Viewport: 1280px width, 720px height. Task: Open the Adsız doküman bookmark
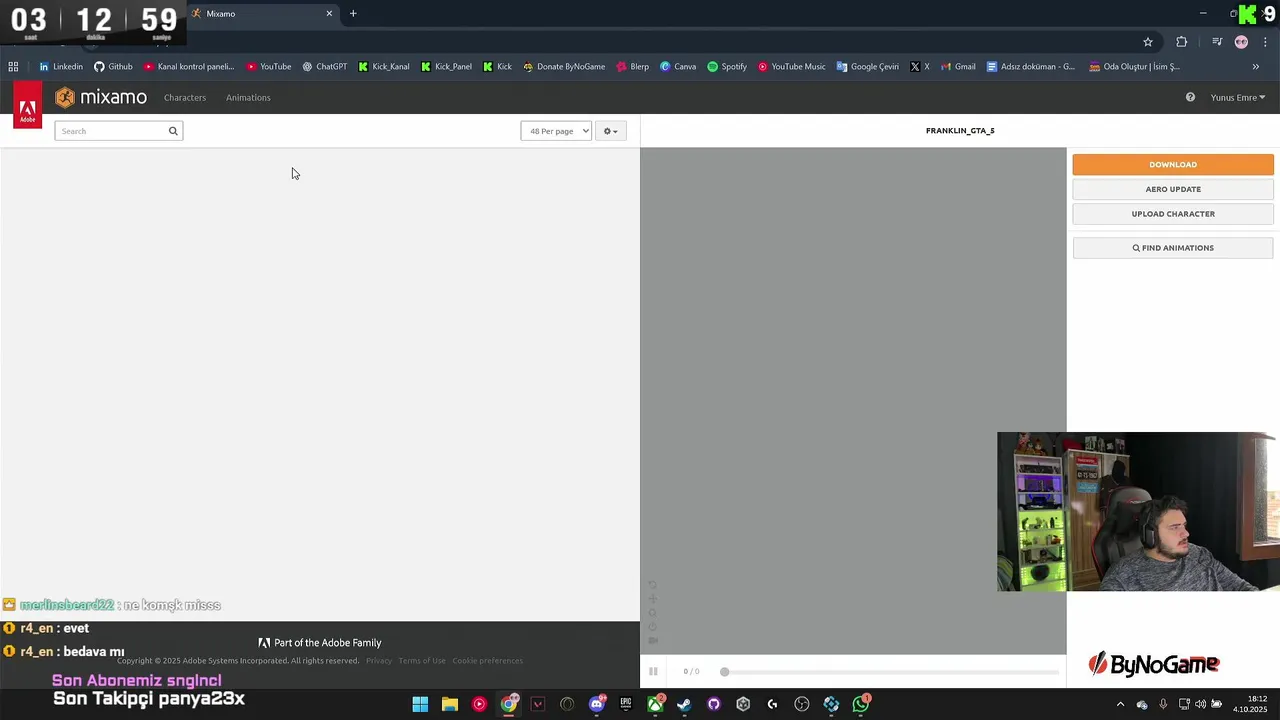(1031, 67)
